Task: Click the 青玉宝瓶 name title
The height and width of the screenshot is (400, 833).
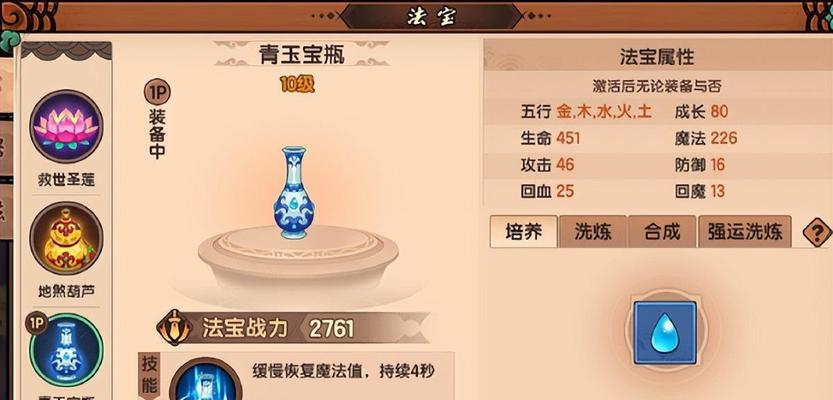Action: [302, 54]
